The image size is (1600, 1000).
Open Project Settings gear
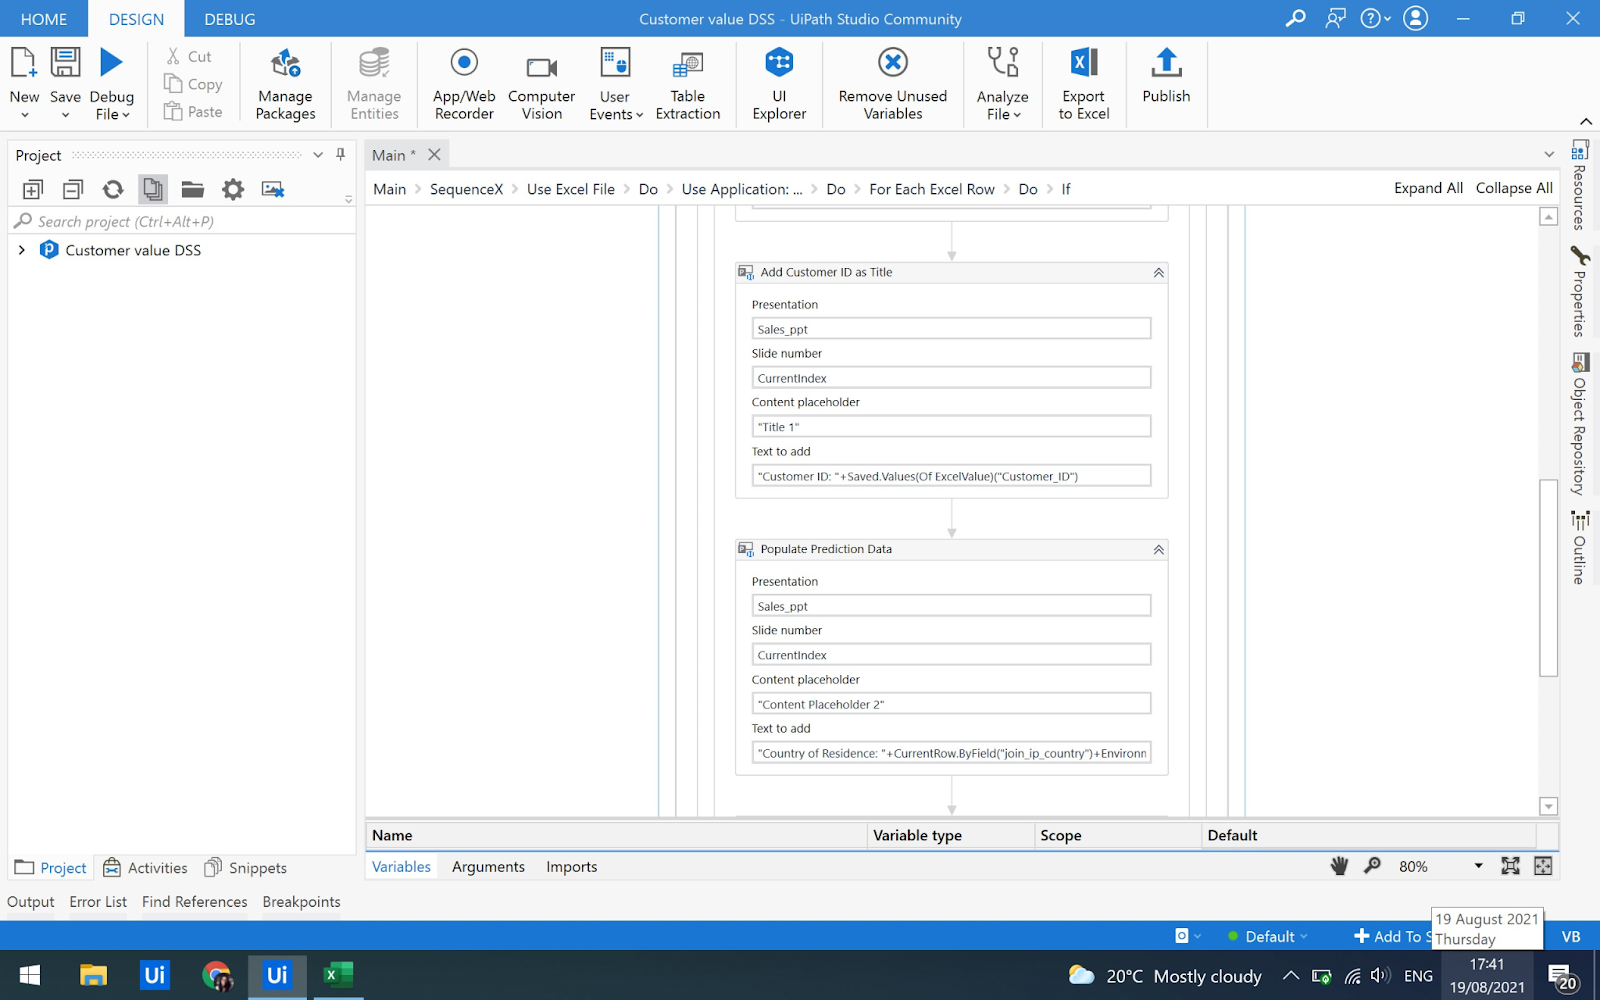[233, 189]
